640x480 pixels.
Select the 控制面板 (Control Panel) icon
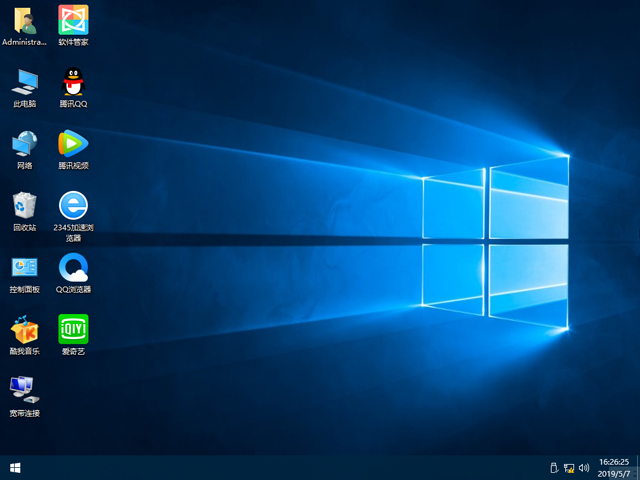point(24,267)
